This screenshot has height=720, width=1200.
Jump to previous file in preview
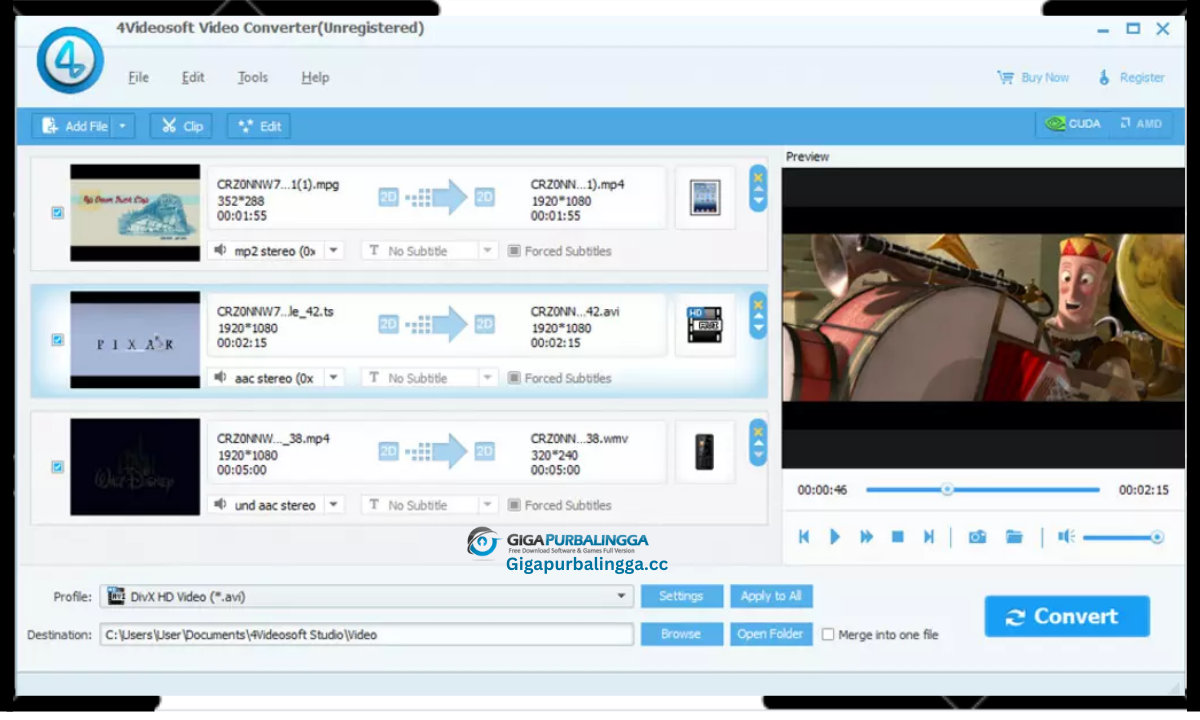point(804,537)
